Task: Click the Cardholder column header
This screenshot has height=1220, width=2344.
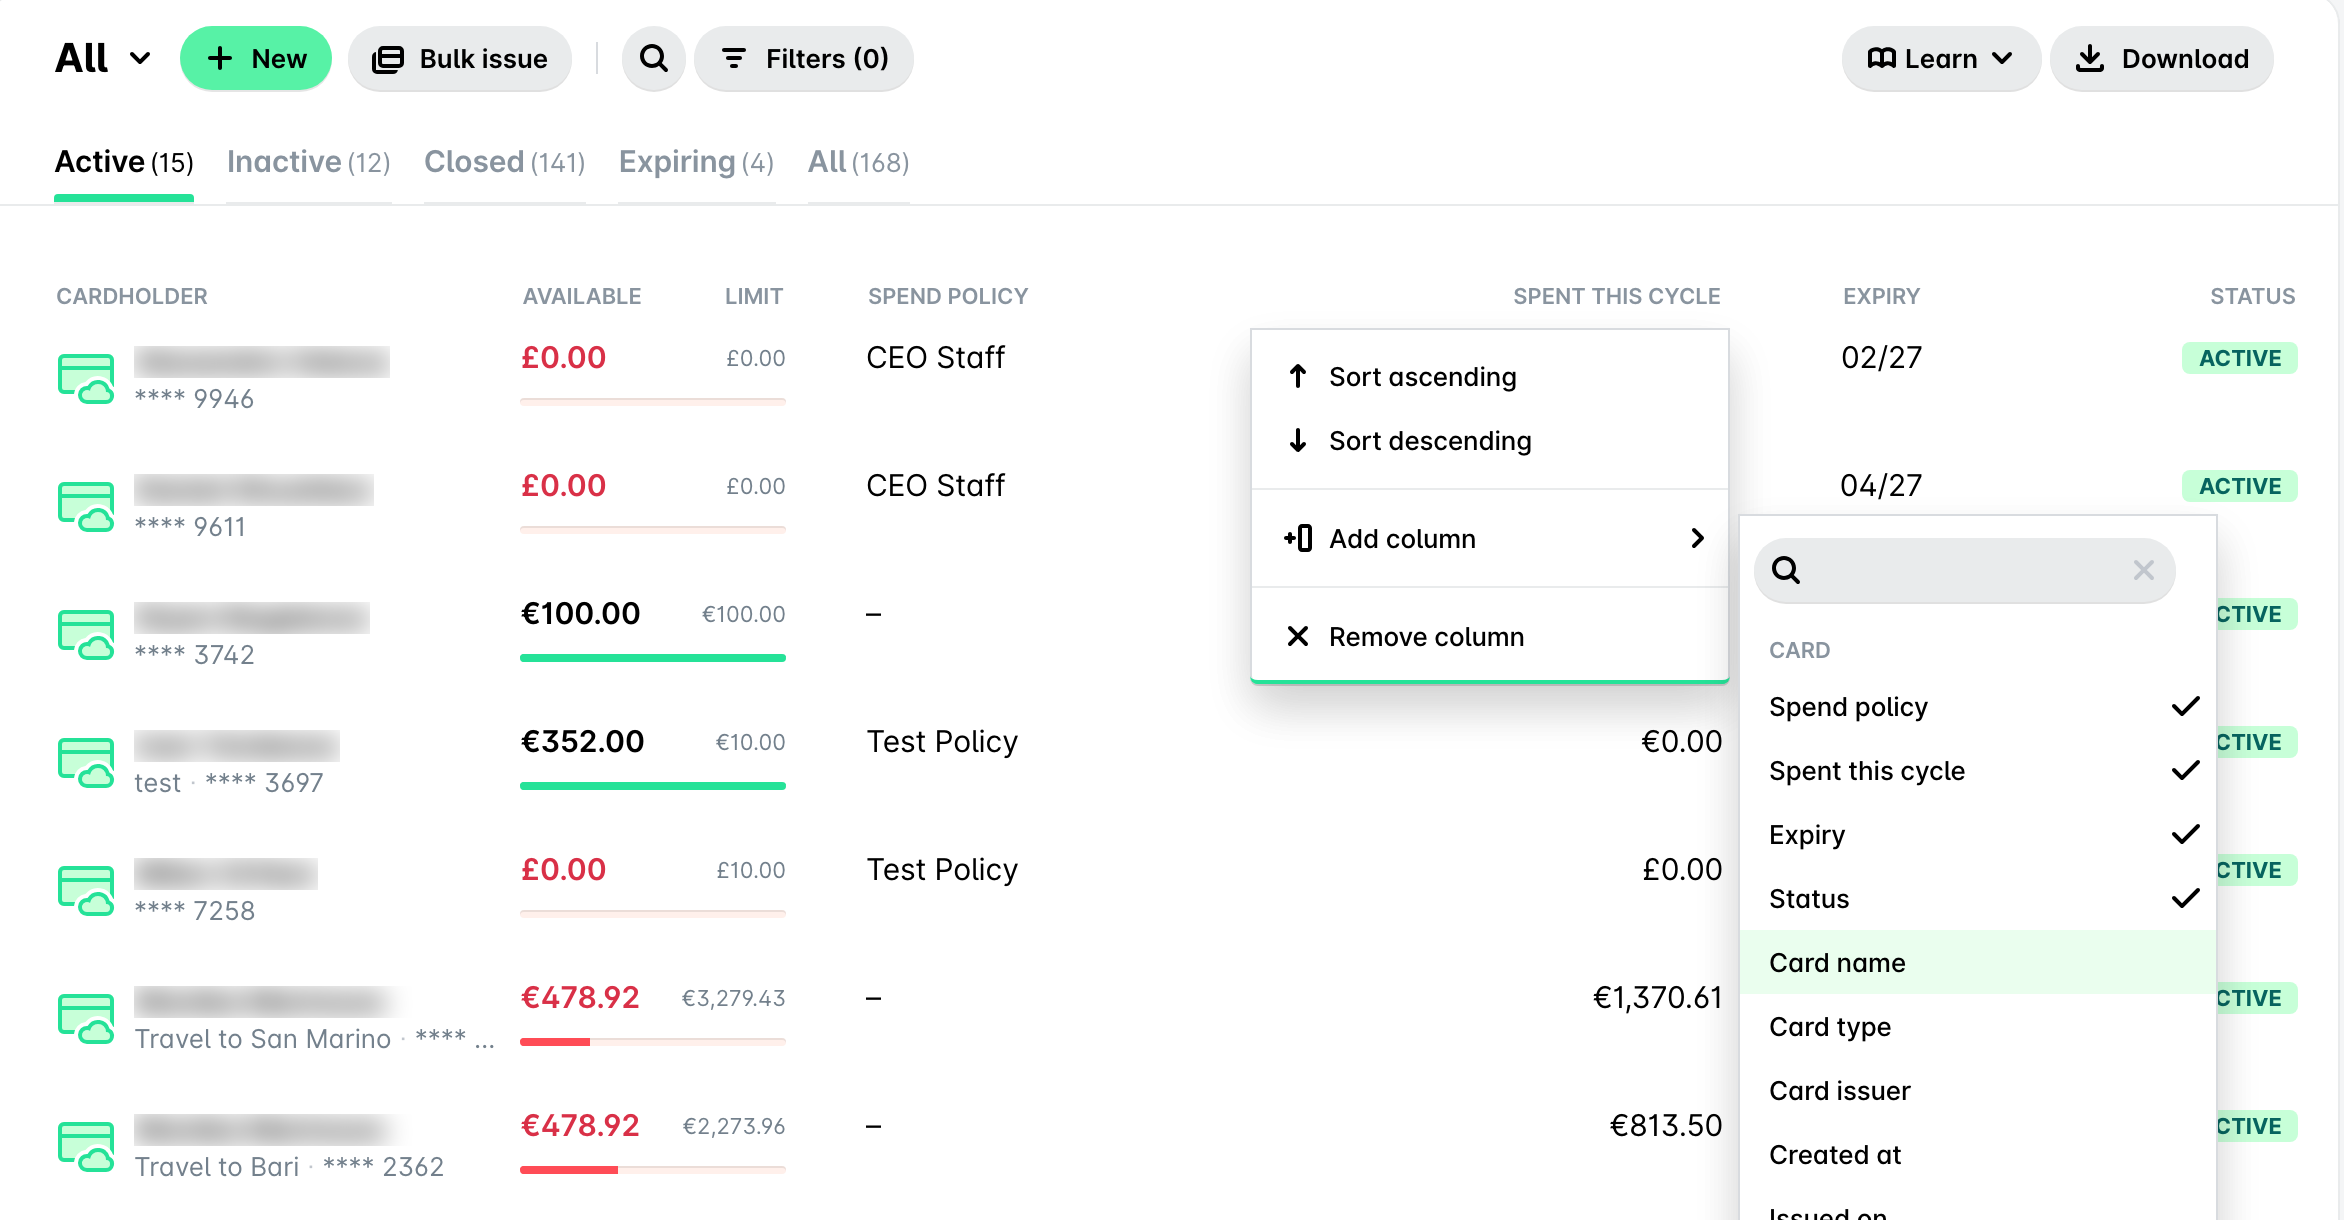Action: (x=132, y=296)
